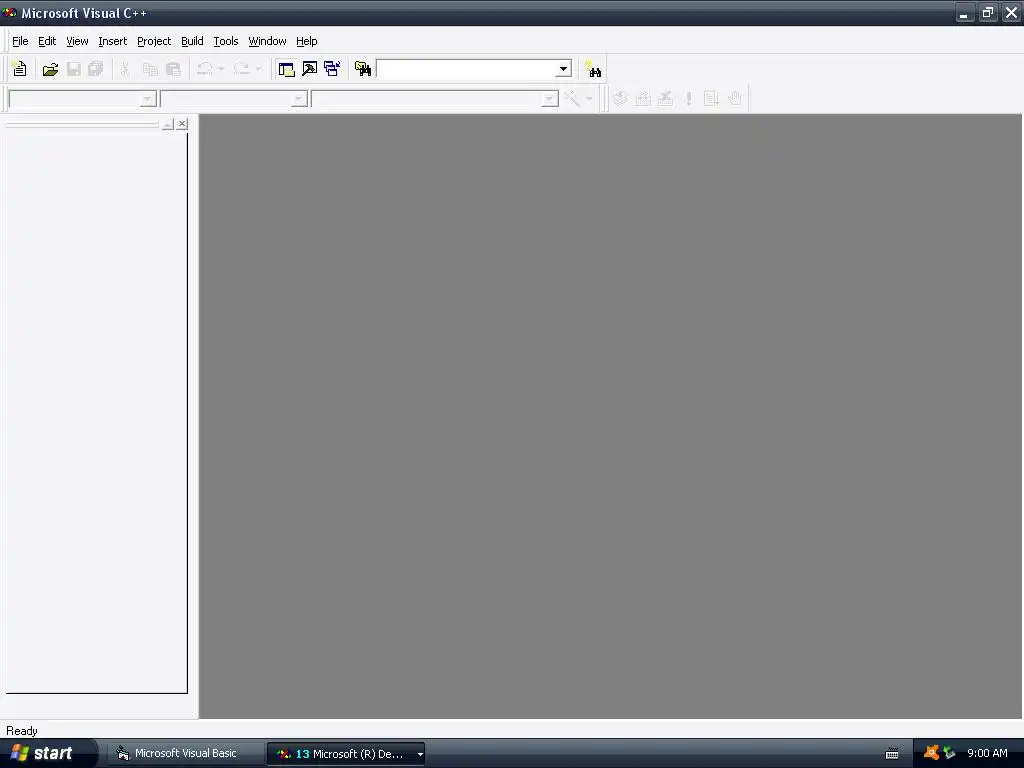Viewport: 1024px width, 768px height.
Task: Click the Compile icon in build toolbar
Action: pyautogui.click(x=620, y=99)
